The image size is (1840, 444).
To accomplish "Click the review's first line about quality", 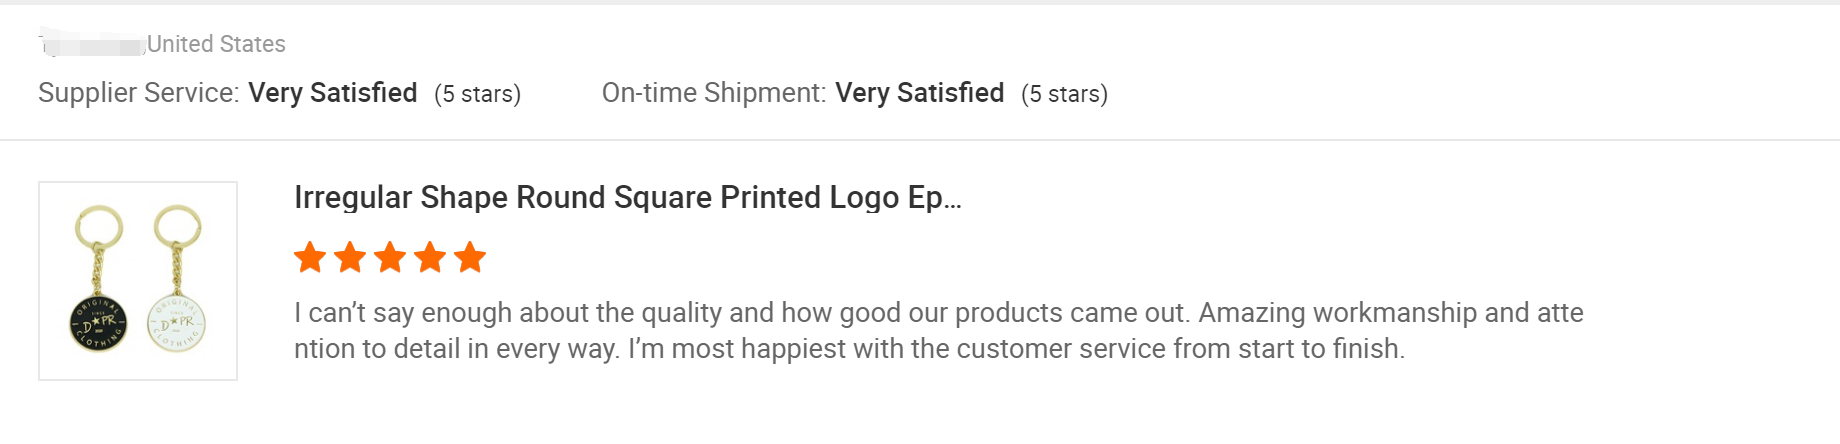I will coord(938,313).
